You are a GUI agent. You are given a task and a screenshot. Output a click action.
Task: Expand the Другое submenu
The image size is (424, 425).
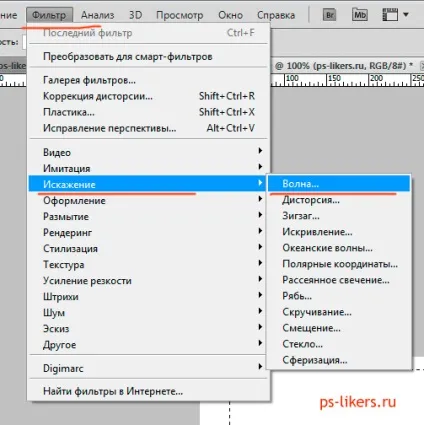coord(149,345)
